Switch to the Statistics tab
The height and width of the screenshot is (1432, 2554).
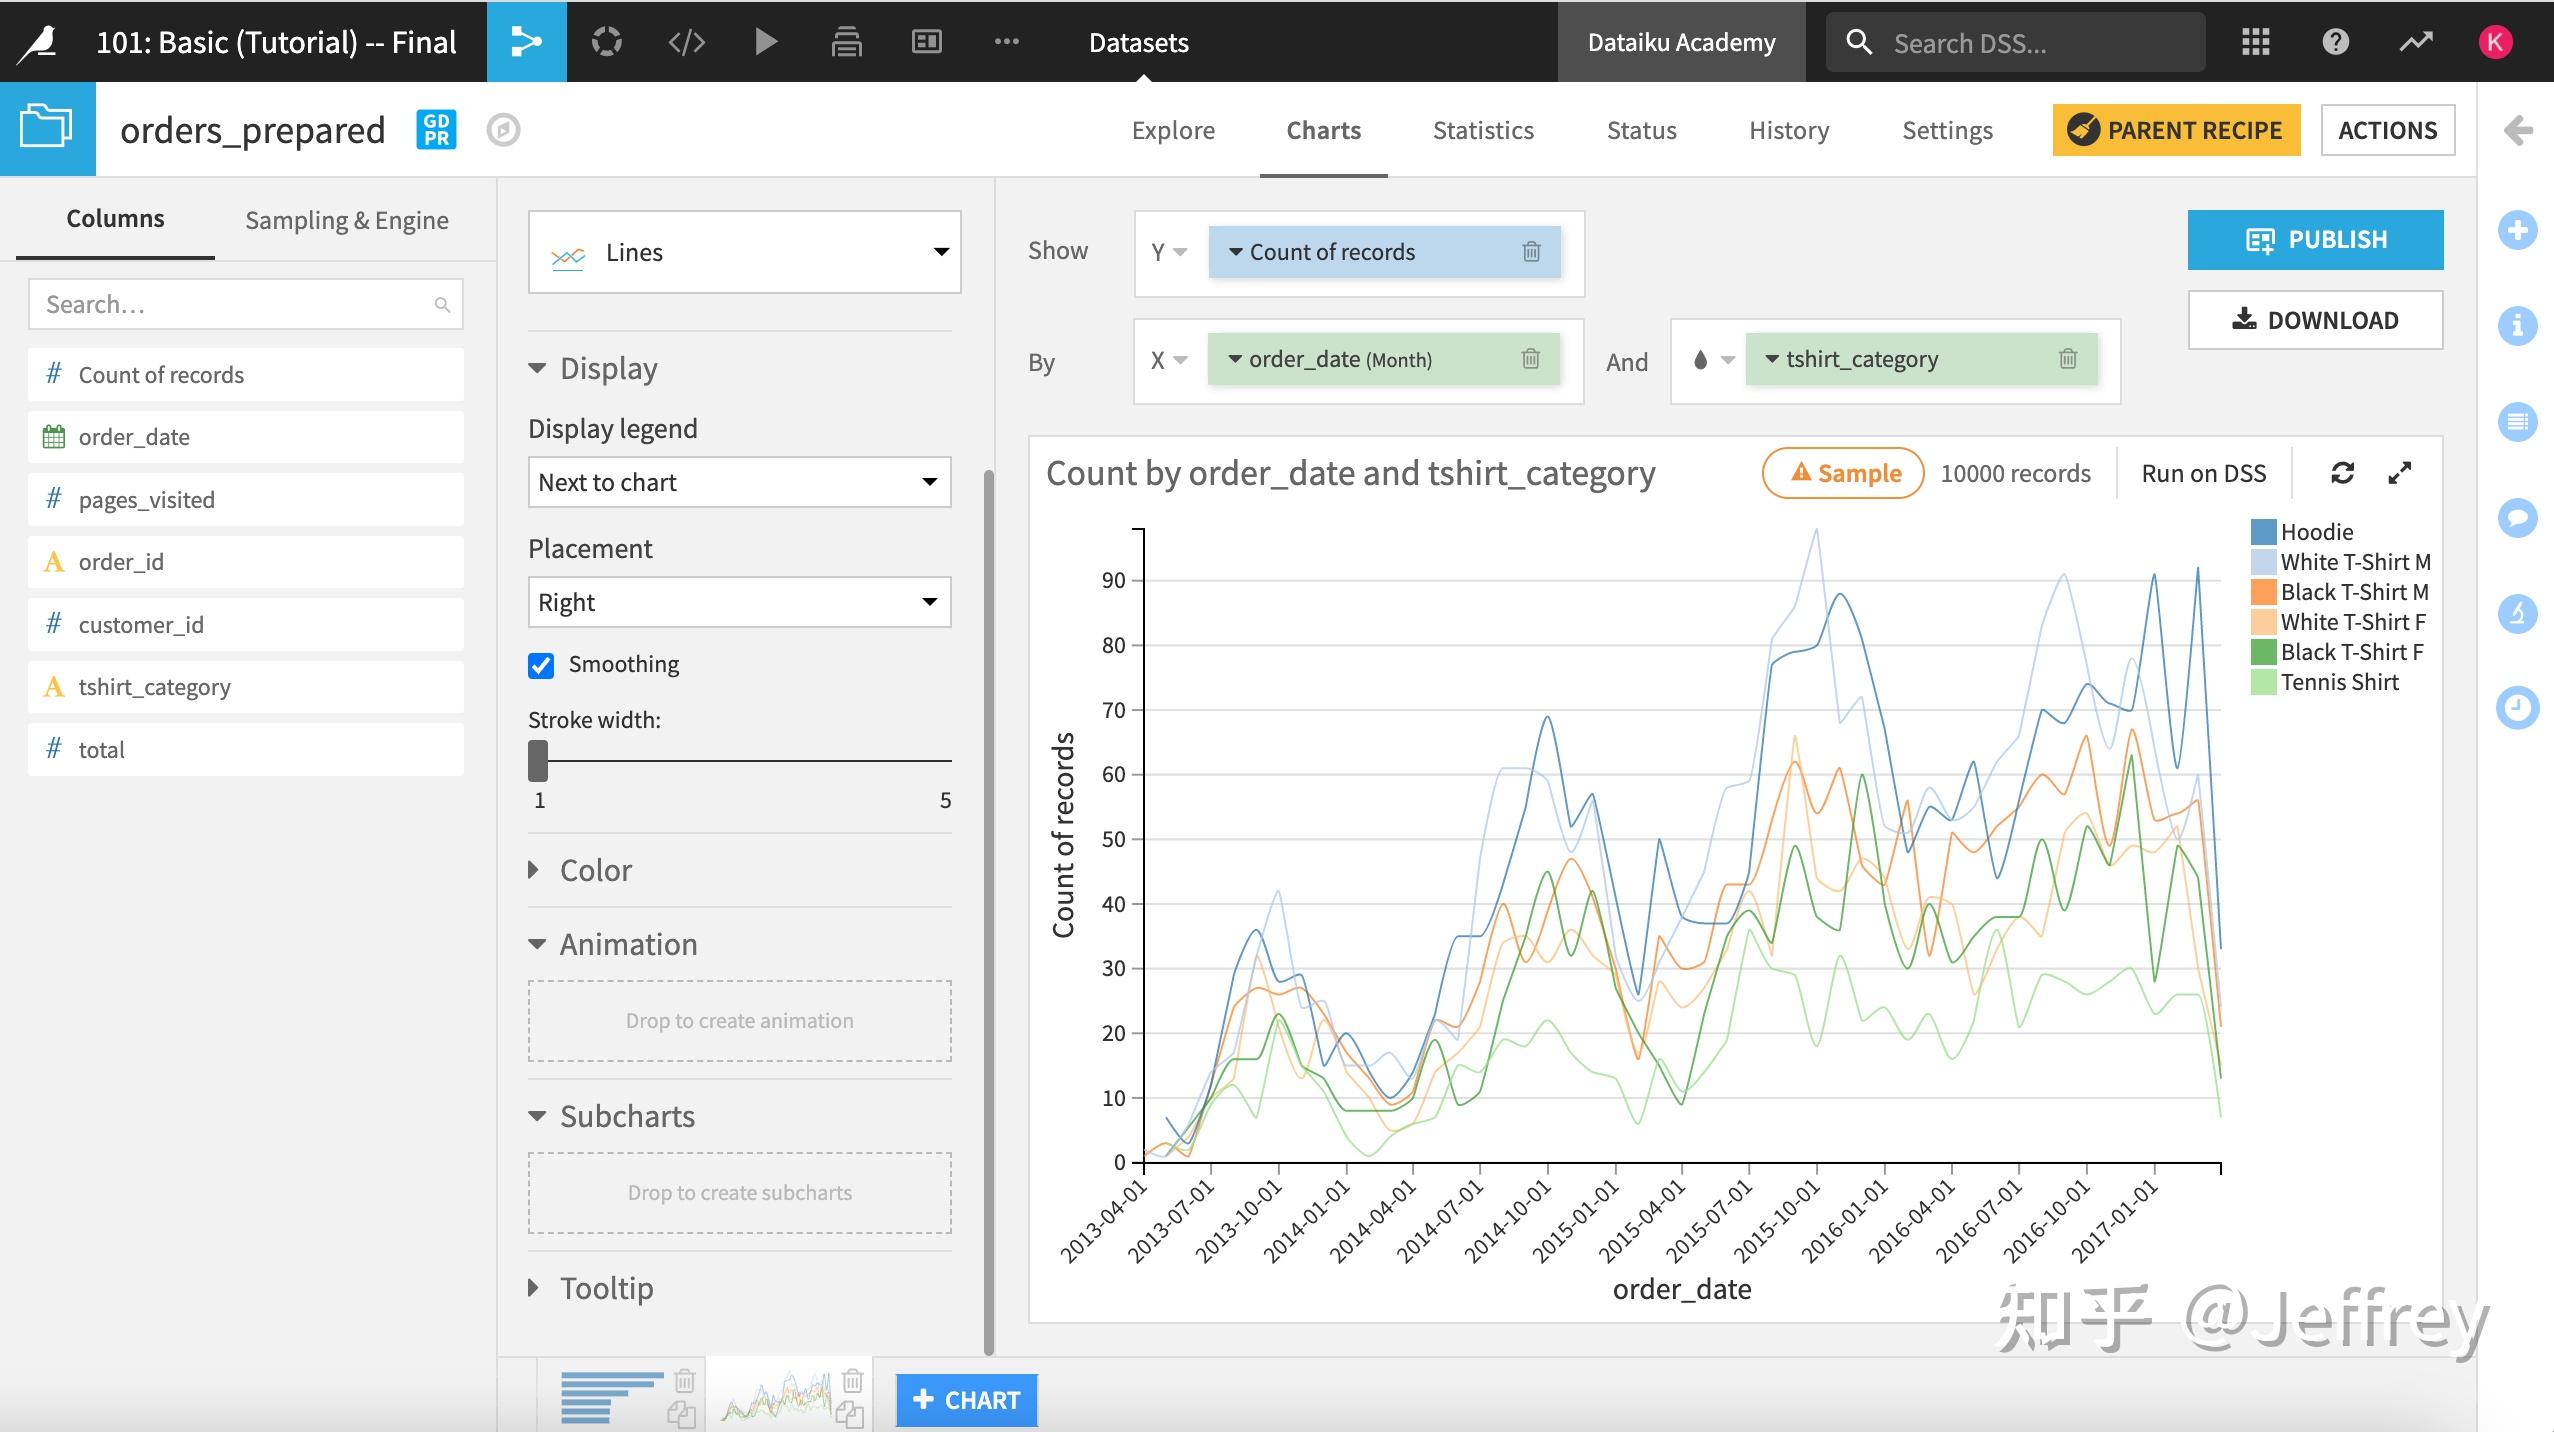[x=1483, y=130]
